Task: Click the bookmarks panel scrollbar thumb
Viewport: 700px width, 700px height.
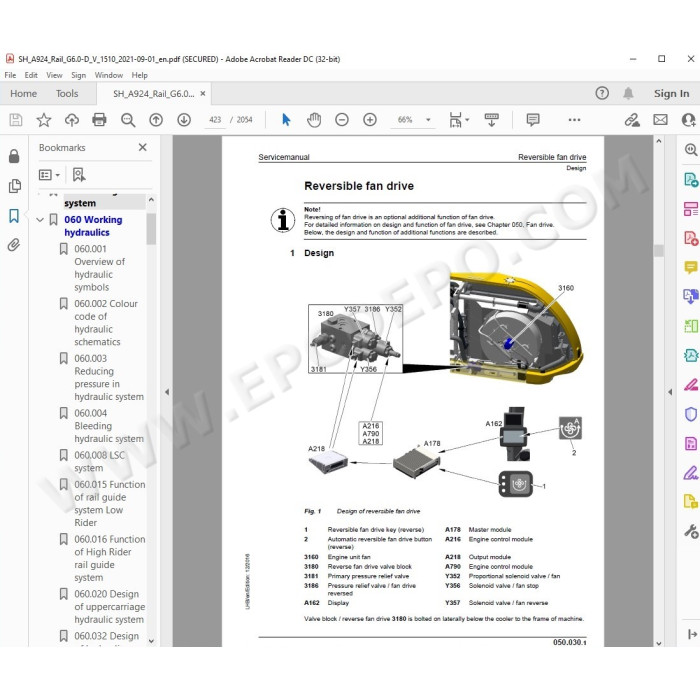Action: pos(151,229)
